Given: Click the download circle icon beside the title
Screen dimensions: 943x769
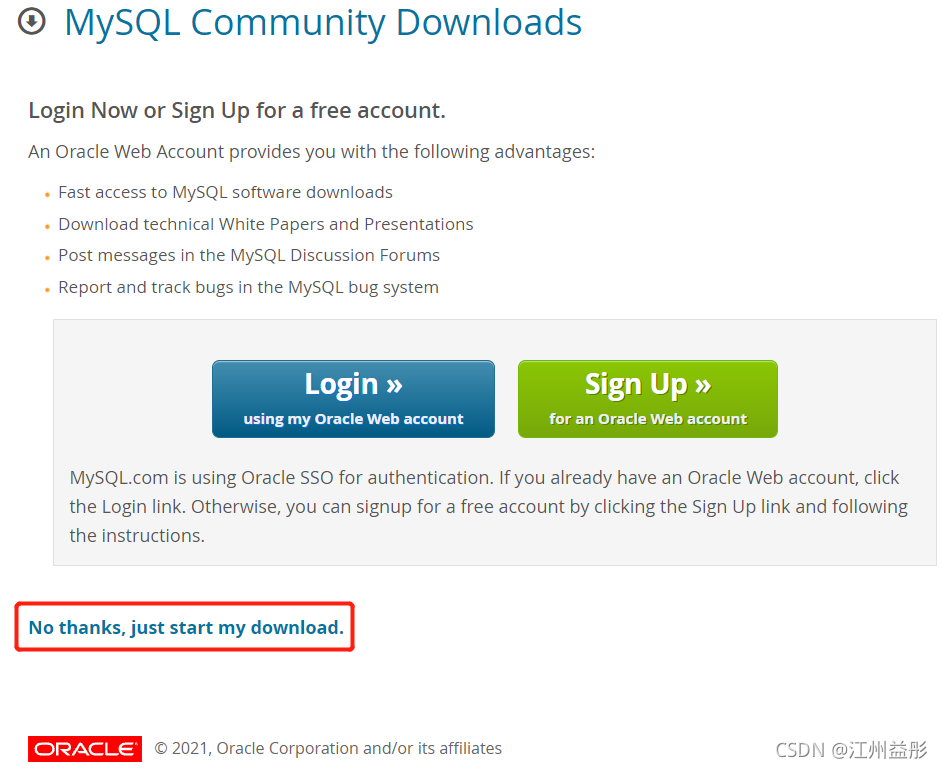Looking at the screenshot, I should 31,22.
